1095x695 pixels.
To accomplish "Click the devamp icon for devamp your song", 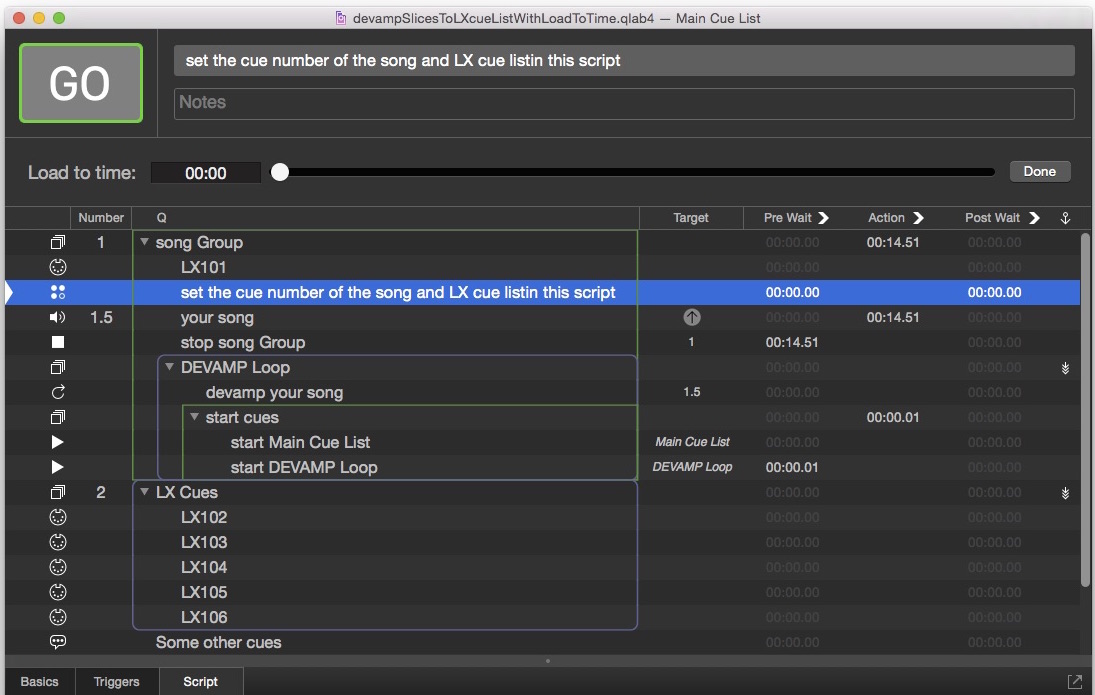I will tap(57, 392).
